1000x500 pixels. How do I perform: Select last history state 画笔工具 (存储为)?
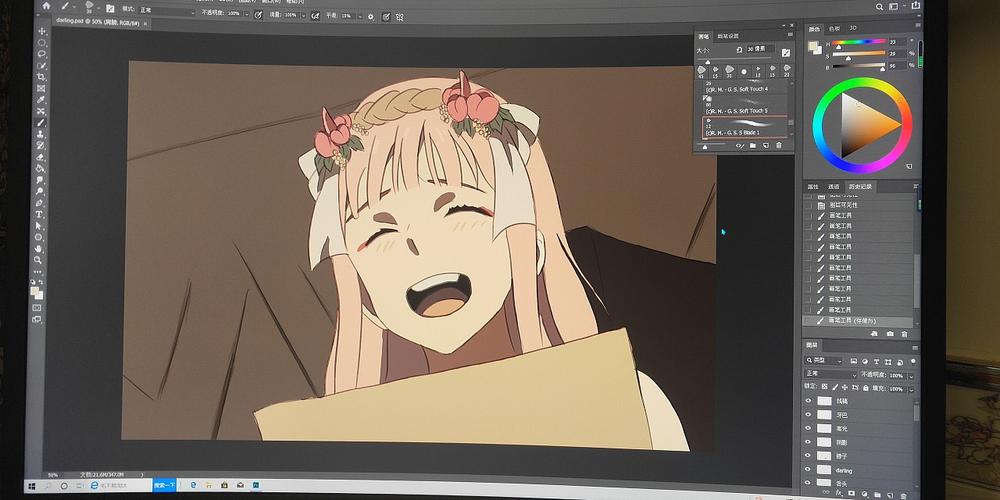point(860,321)
